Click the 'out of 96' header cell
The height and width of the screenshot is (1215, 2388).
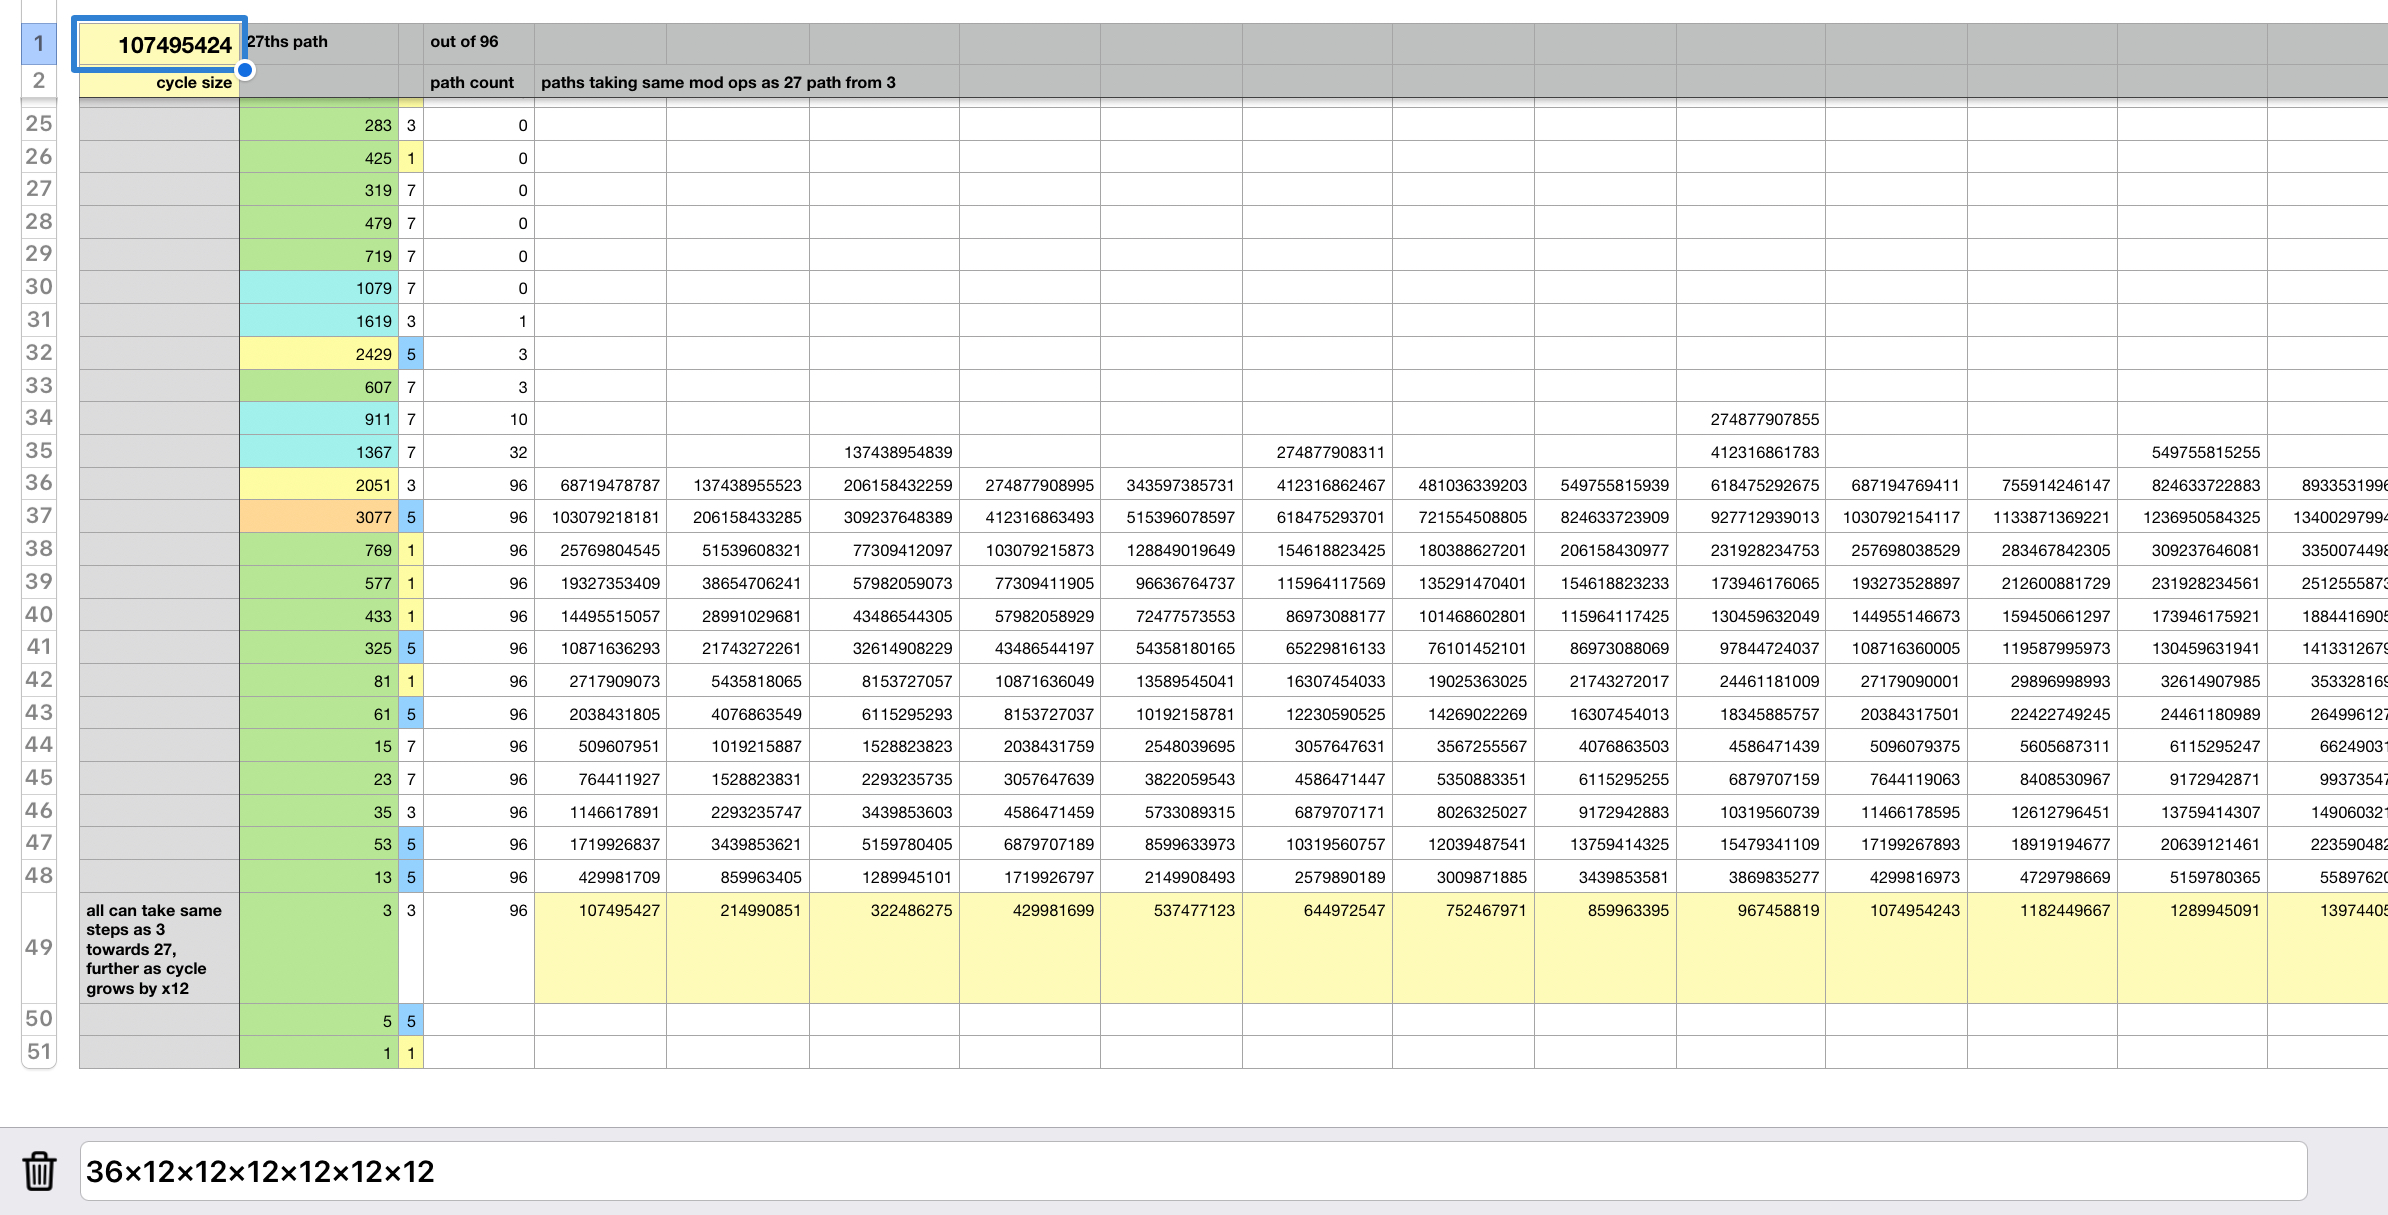[x=478, y=42]
